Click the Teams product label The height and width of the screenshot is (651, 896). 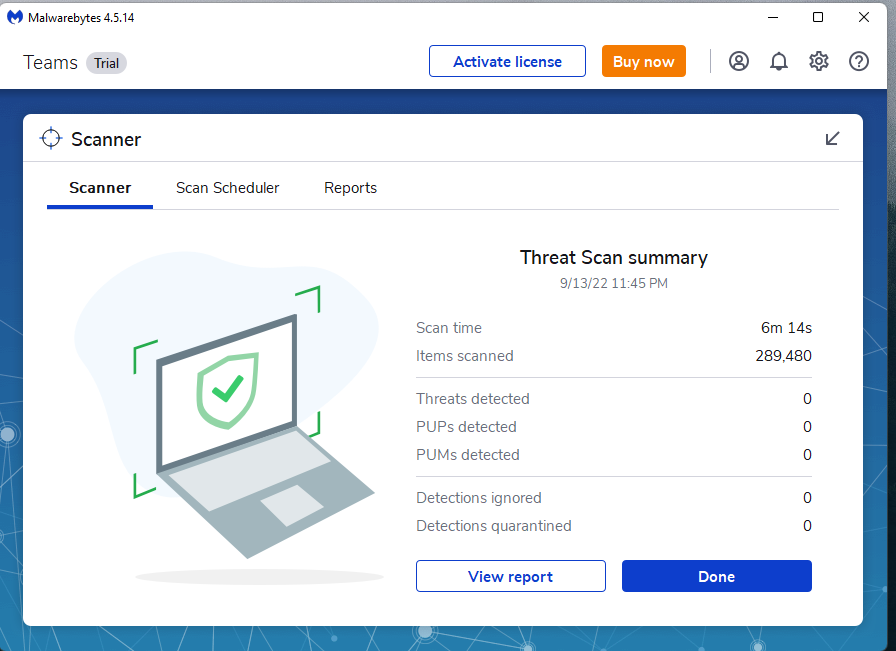click(x=50, y=62)
